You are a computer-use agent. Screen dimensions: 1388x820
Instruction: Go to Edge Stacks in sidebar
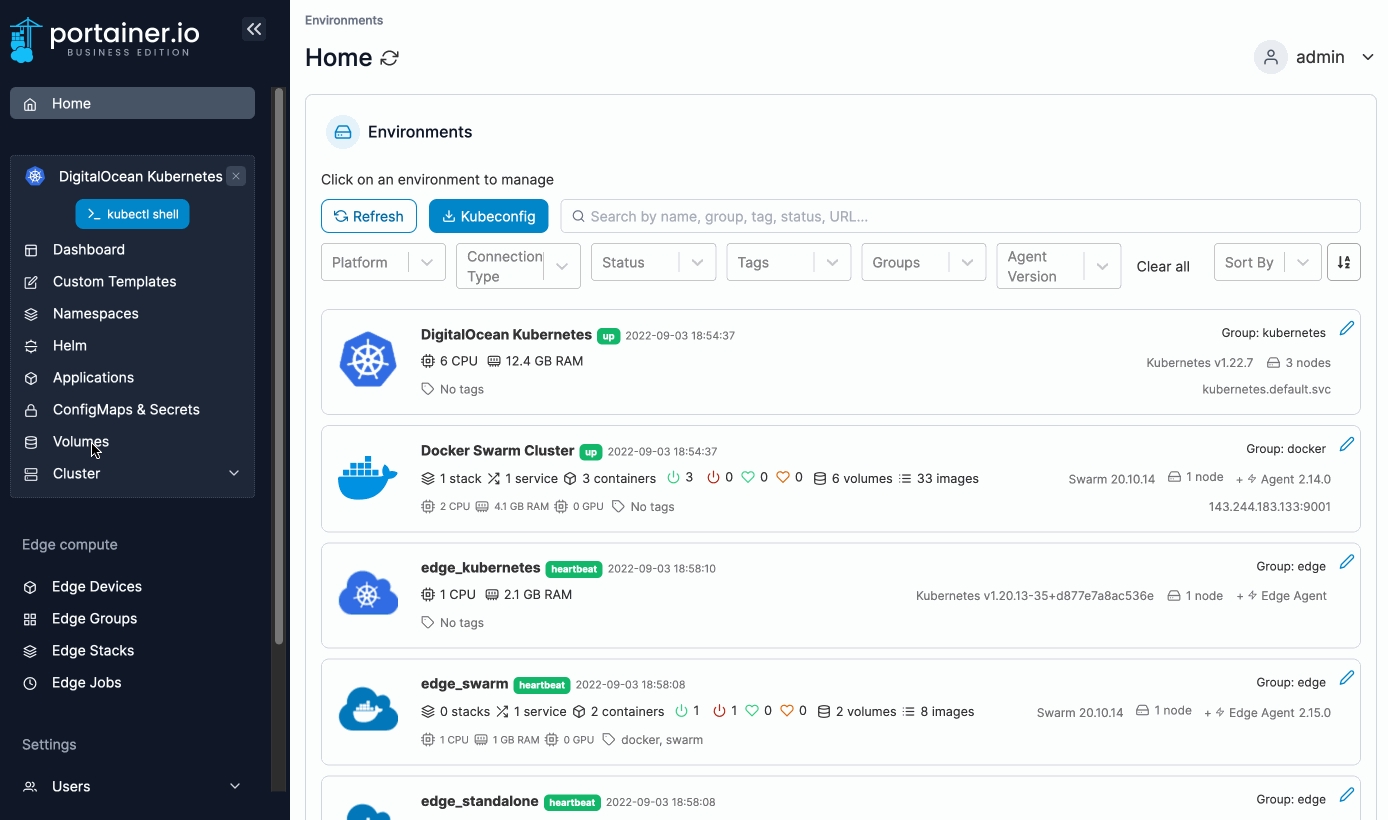93,650
